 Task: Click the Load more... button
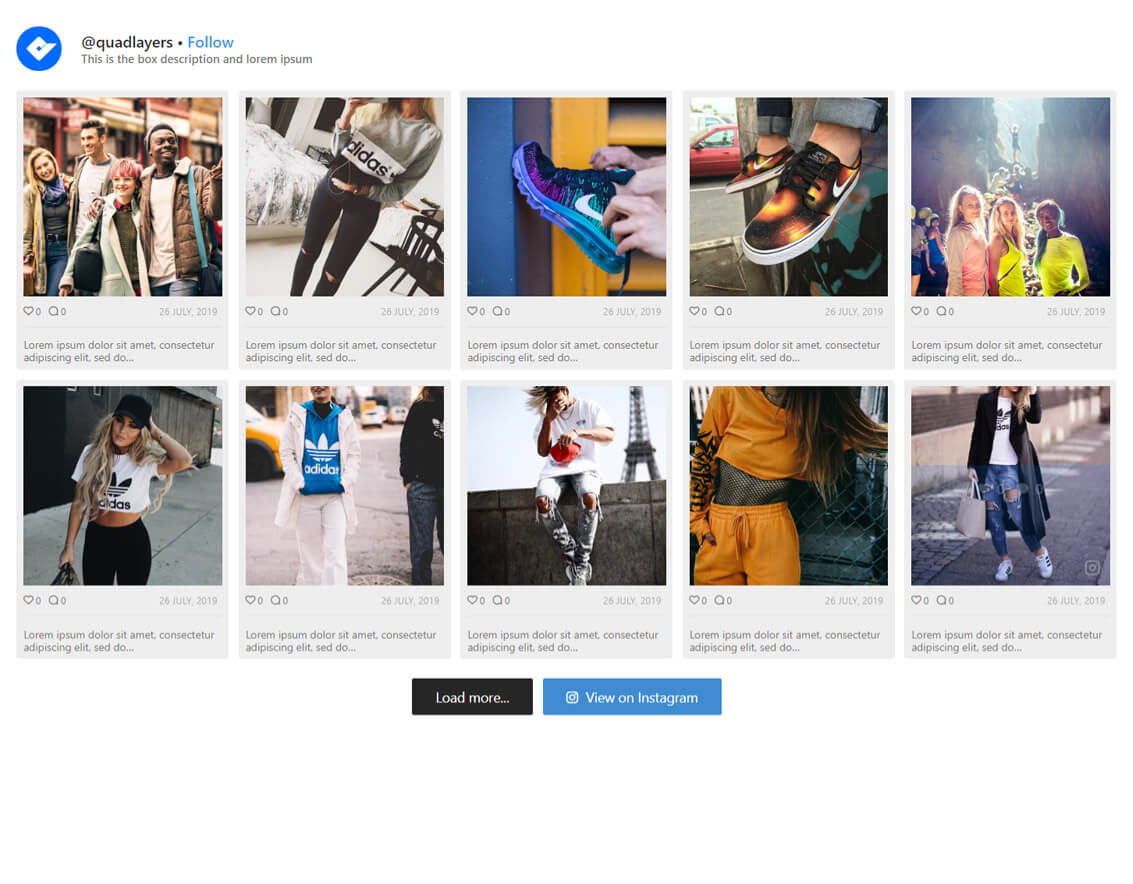pos(472,697)
